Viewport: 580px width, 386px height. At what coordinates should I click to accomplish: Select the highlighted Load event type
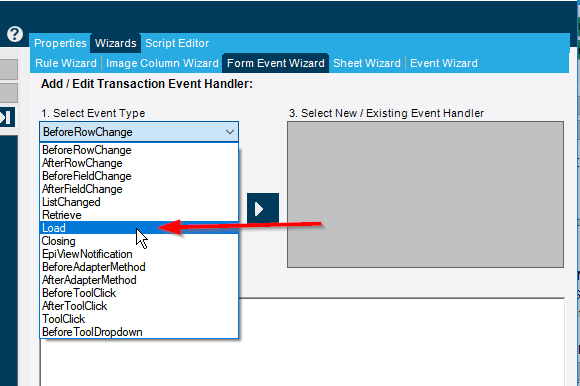[x=139, y=228]
